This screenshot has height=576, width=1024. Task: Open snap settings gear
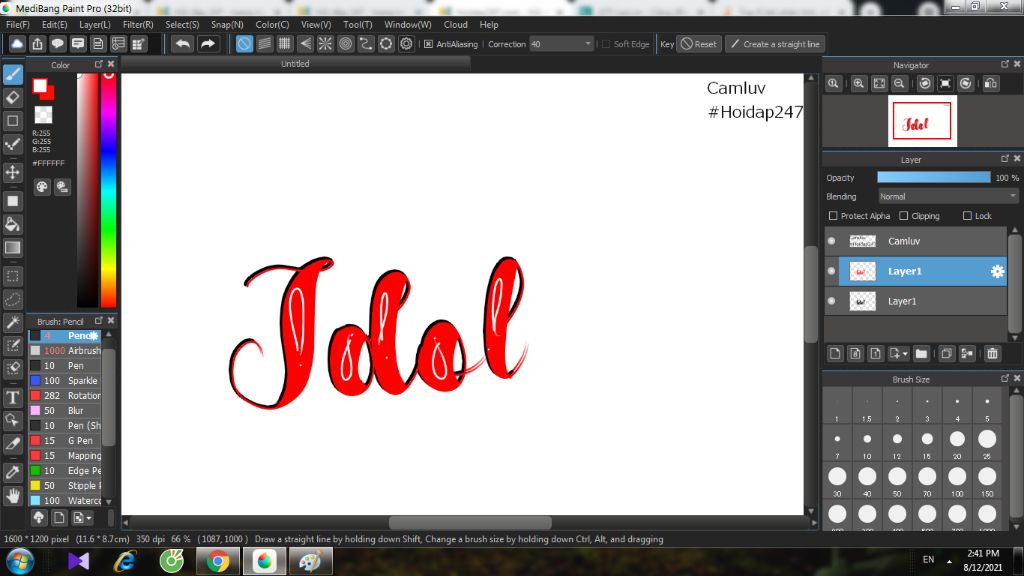[x=406, y=44]
